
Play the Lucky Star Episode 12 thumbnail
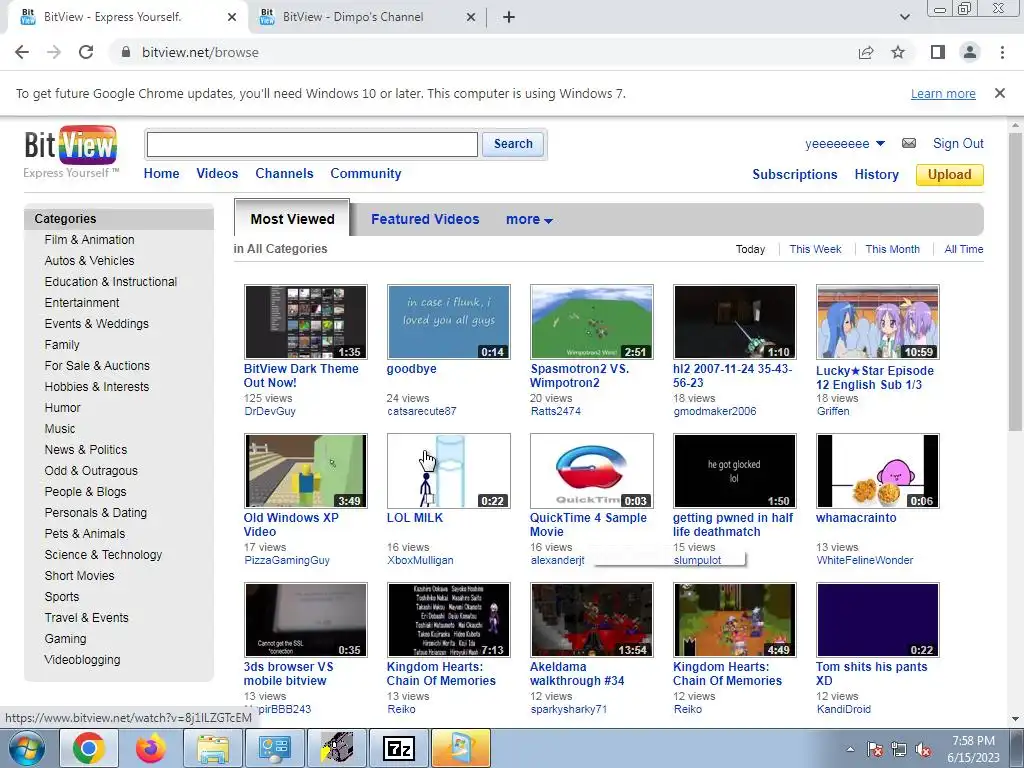[x=878, y=322]
